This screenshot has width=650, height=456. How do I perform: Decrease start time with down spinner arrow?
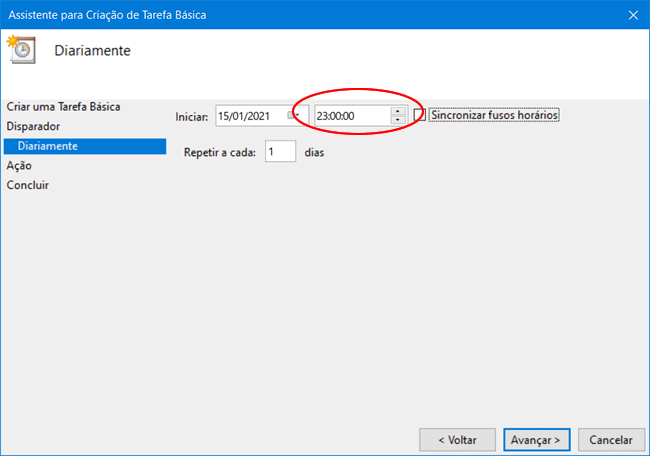pyautogui.click(x=398, y=121)
